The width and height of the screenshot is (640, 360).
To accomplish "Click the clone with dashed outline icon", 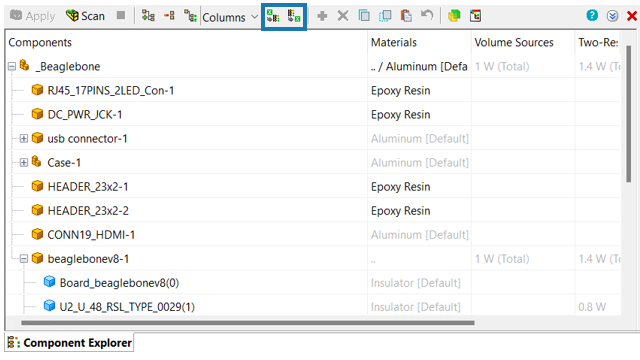I will tap(385, 16).
